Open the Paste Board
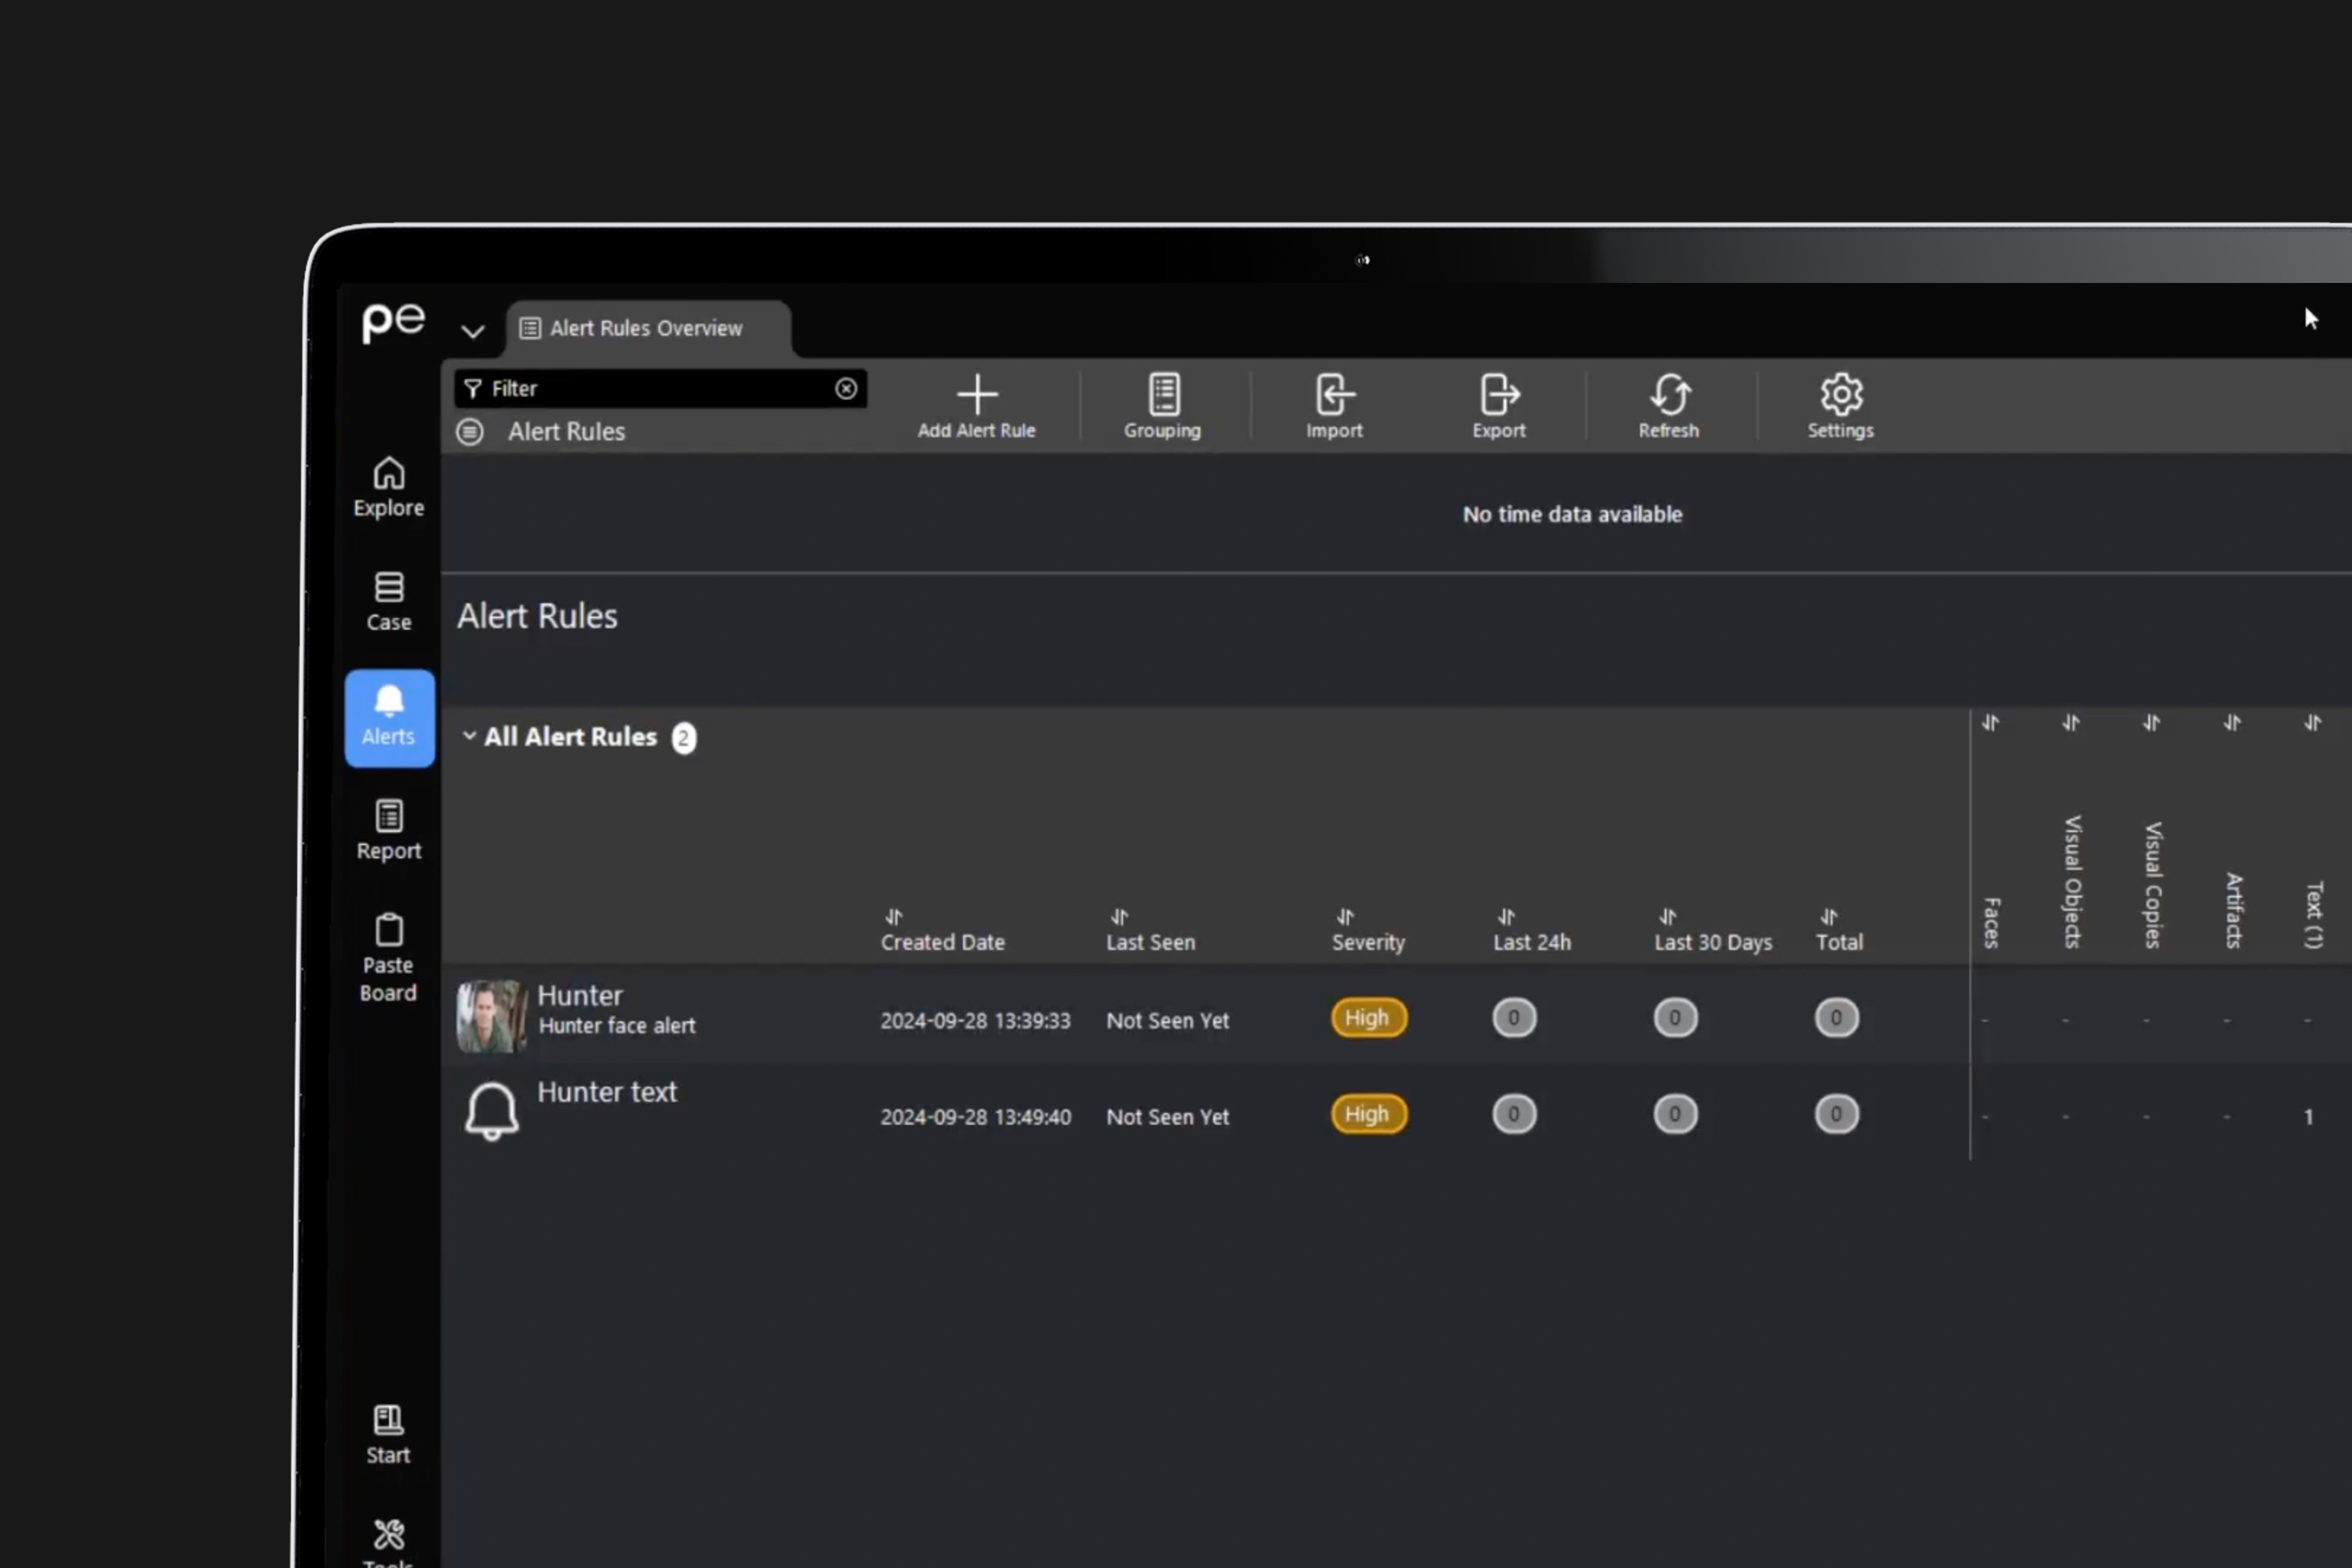This screenshot has width=2352, height=1568. pos(389,957)
